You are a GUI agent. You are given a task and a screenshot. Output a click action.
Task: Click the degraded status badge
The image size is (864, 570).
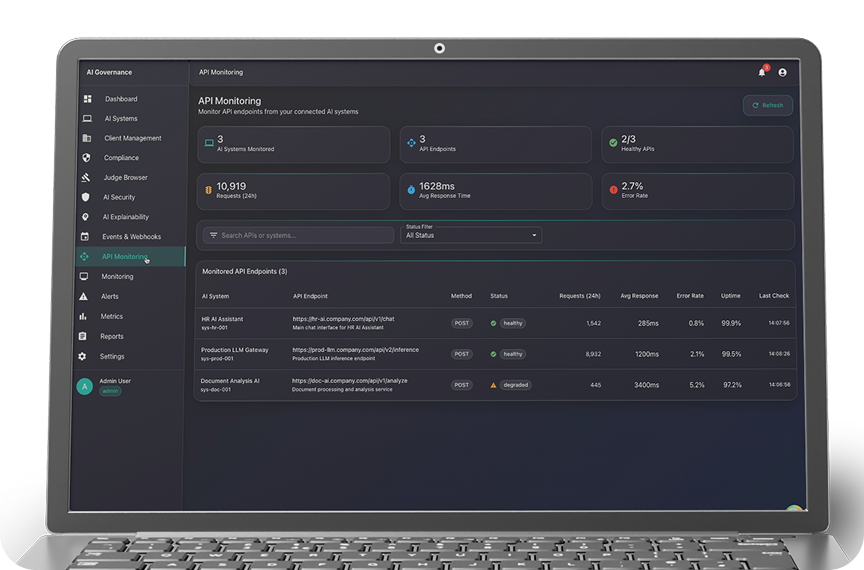pyautogui.click(x=516, y=385)
